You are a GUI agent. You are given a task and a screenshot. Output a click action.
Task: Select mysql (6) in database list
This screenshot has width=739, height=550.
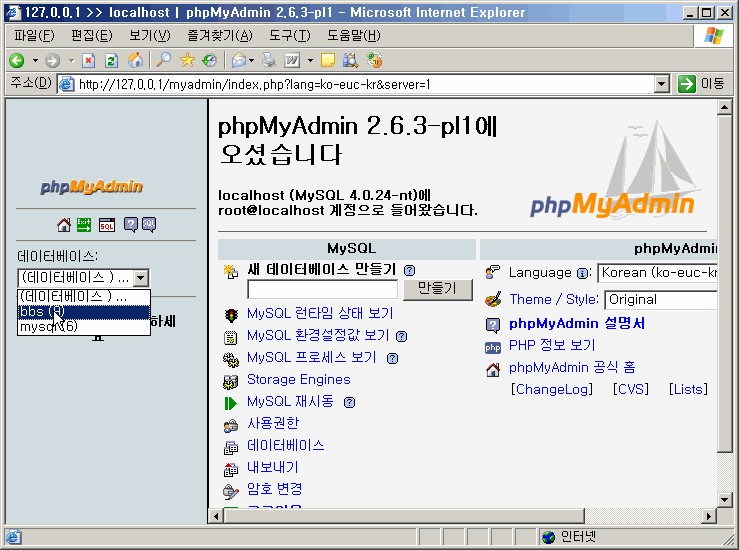(83, 327)
